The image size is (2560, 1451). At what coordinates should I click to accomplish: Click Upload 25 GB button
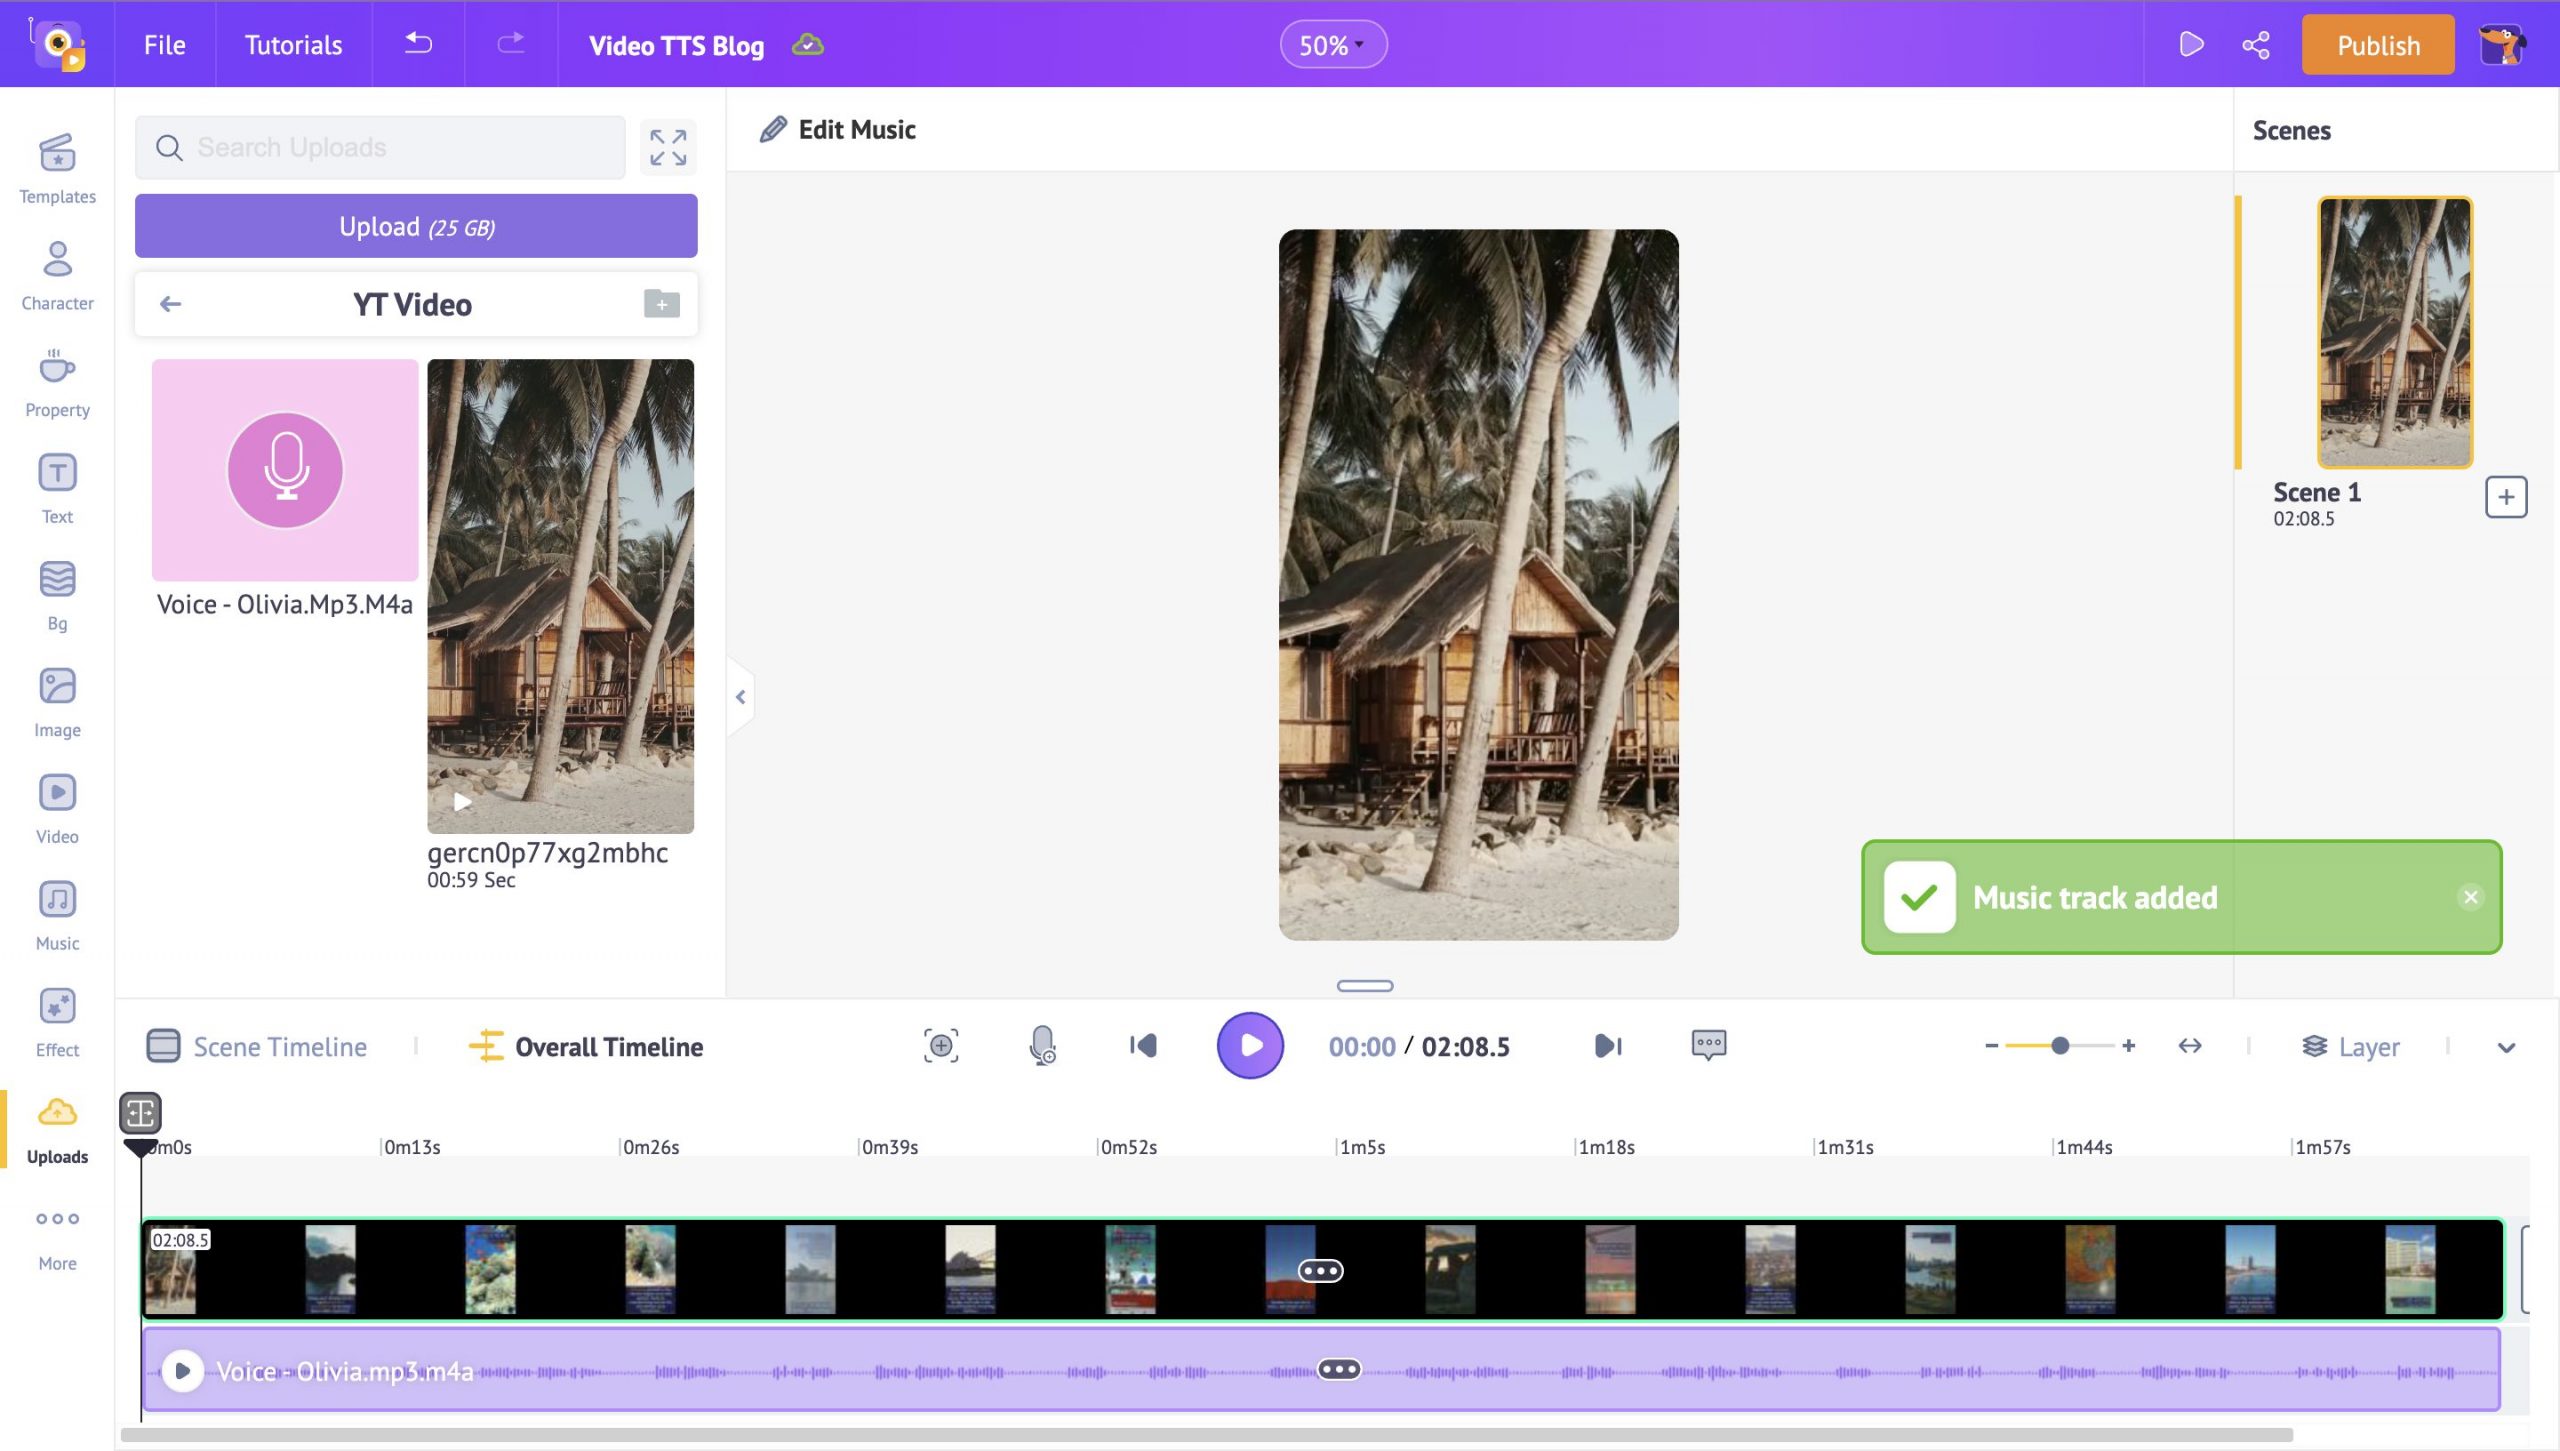pyautogui.click(x=415, y=225)
